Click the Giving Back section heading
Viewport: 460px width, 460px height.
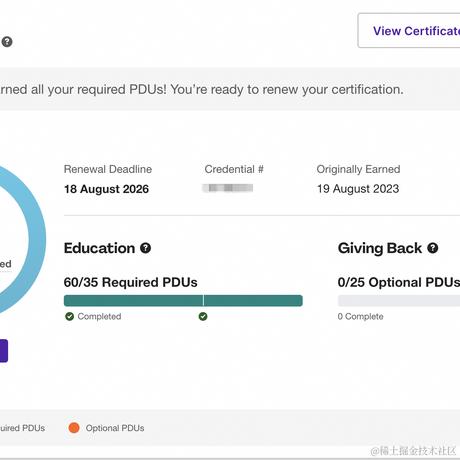(x=380, y=248)
